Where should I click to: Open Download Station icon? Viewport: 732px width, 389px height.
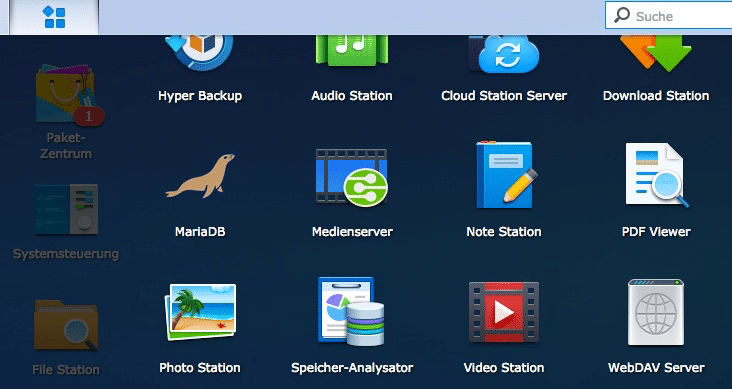(656, 53)
